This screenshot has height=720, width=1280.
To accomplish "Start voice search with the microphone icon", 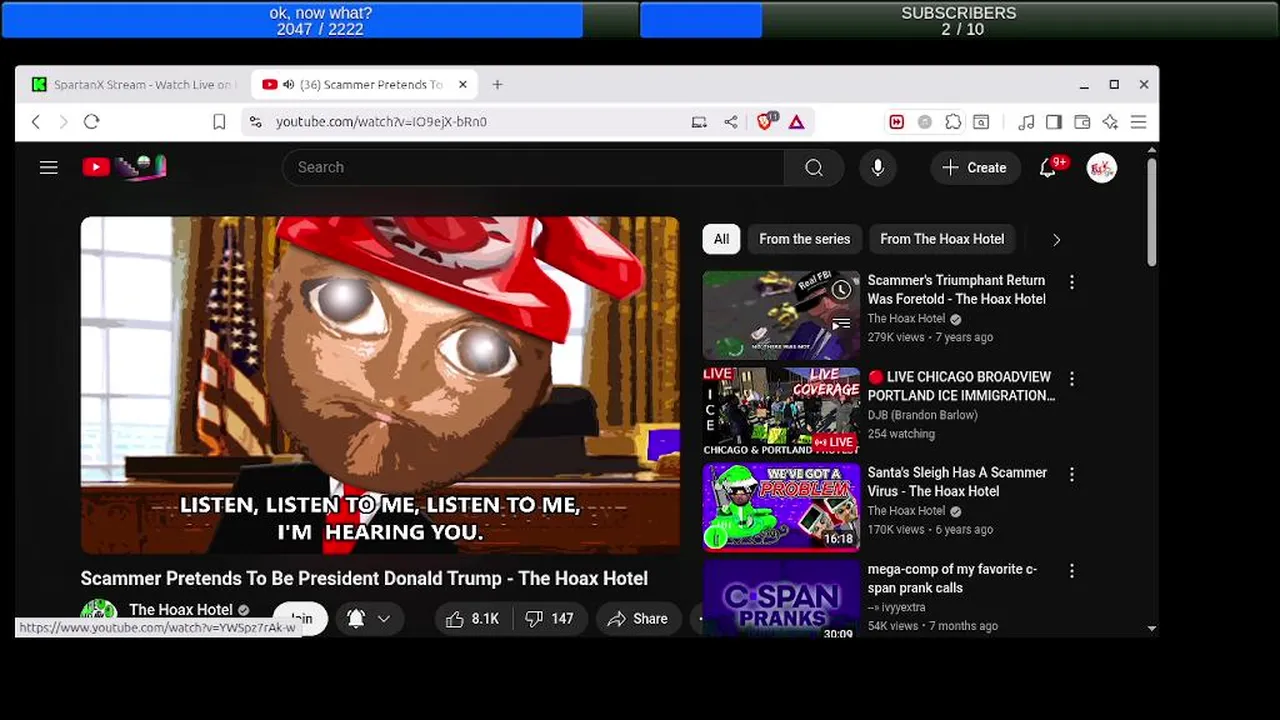I will pos(877,167).
